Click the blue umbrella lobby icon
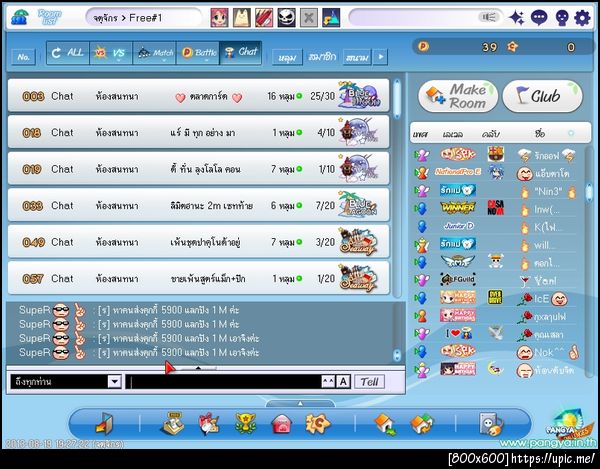The height and width of the screenshot is (469, 600). click(x=19, y=17)
